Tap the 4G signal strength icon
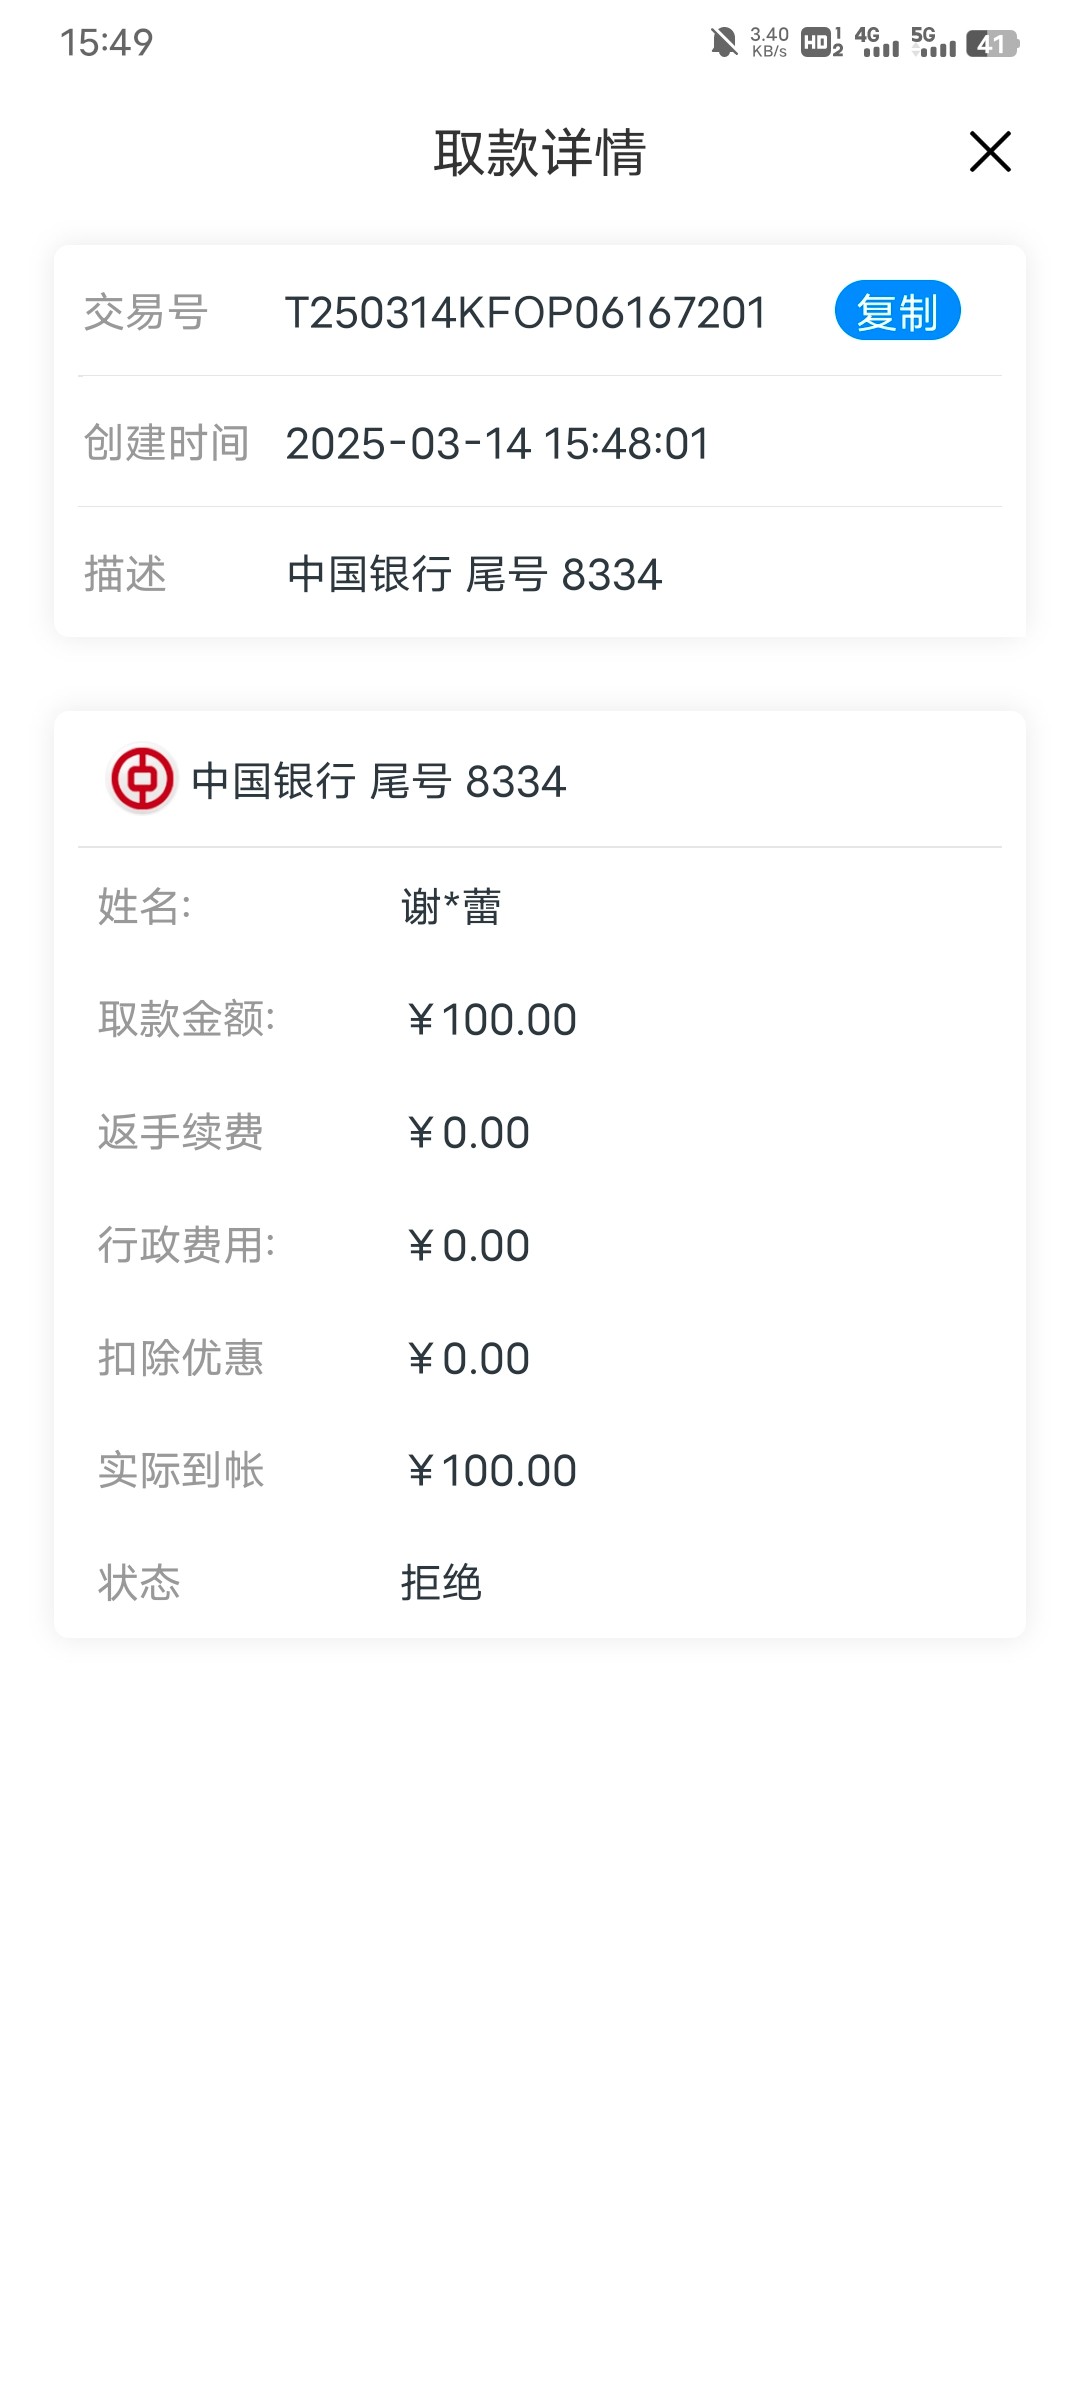Screen dimensions: 1080x2400 877,43
